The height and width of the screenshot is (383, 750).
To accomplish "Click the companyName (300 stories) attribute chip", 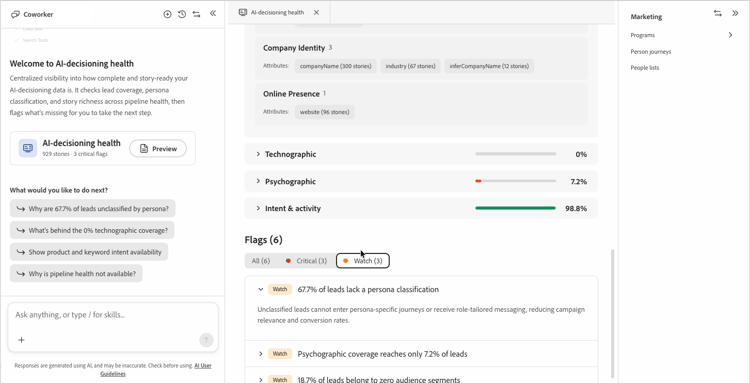I will (x=335, y=66).
